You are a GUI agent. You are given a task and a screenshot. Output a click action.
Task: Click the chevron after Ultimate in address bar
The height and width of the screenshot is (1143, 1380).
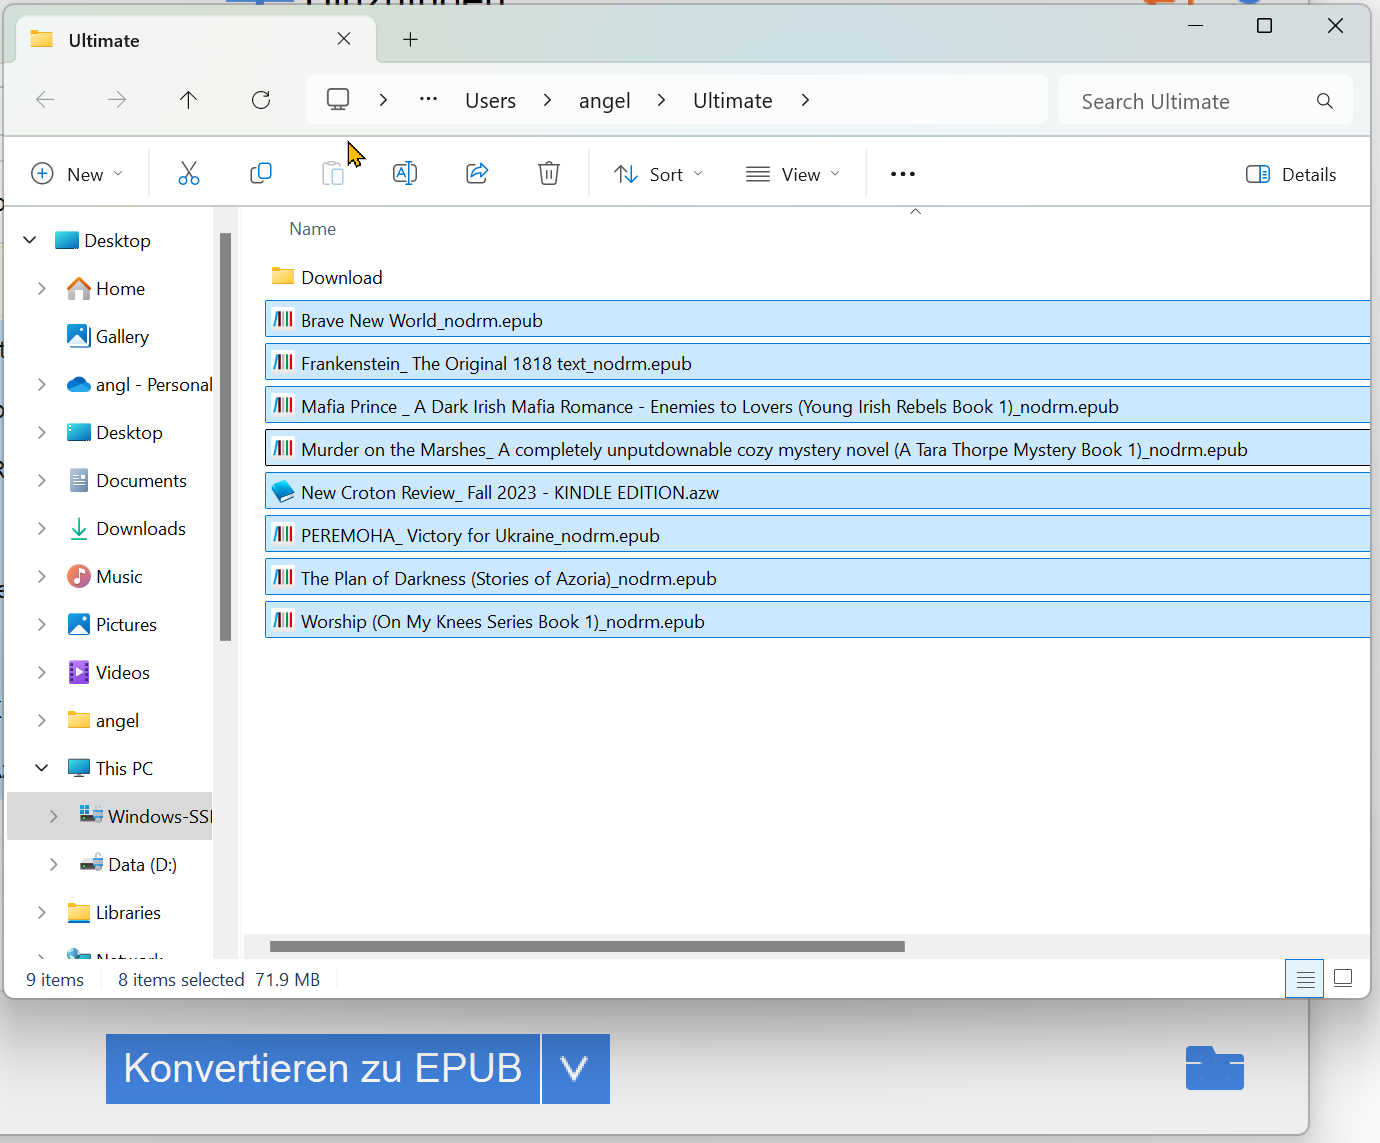[805, 100]
